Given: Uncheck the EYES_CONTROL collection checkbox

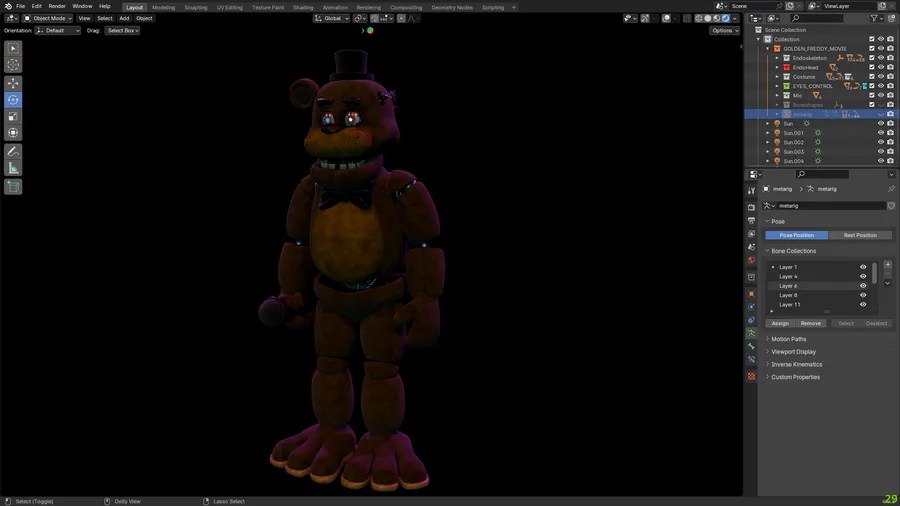Looking at the screenshot, I should tap(871, 86).
